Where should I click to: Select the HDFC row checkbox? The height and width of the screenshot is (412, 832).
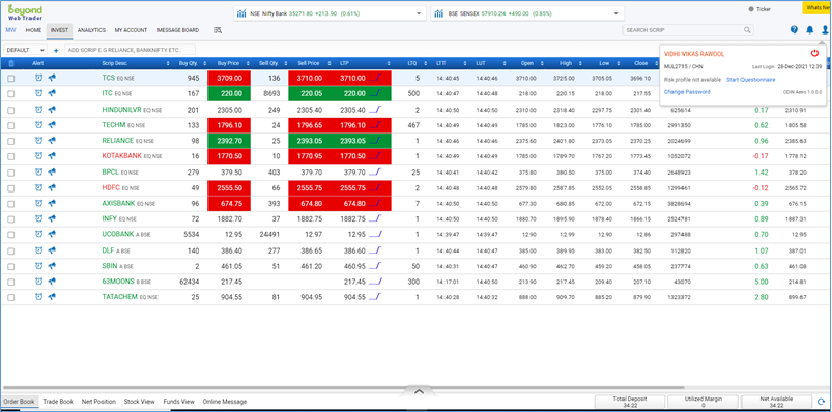[x=11, y=188]
